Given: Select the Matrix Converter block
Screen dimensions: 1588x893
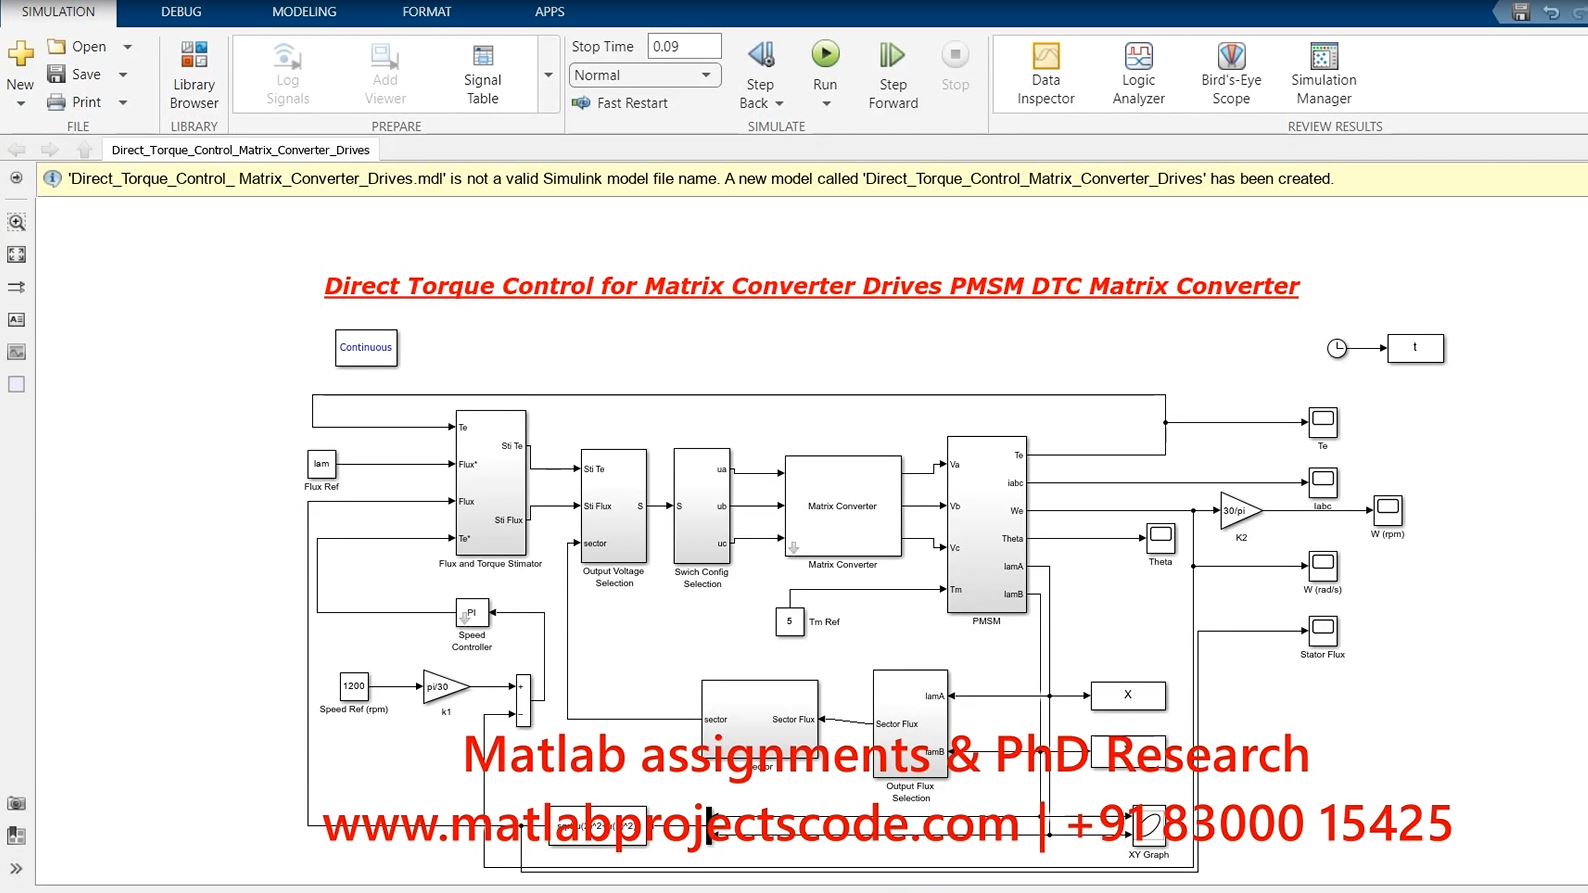Looking at the screenshot, I should (842, 507).
